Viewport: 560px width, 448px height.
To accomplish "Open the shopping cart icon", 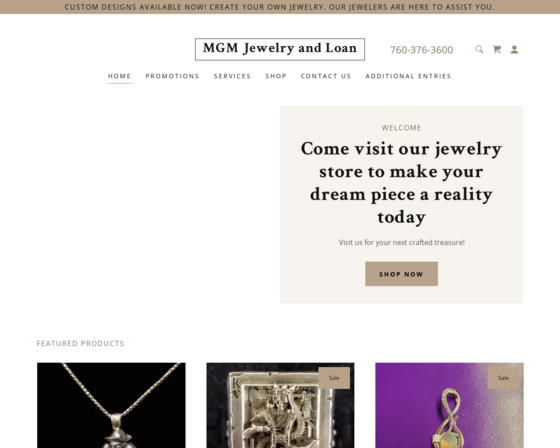I will tap(497, 49).
